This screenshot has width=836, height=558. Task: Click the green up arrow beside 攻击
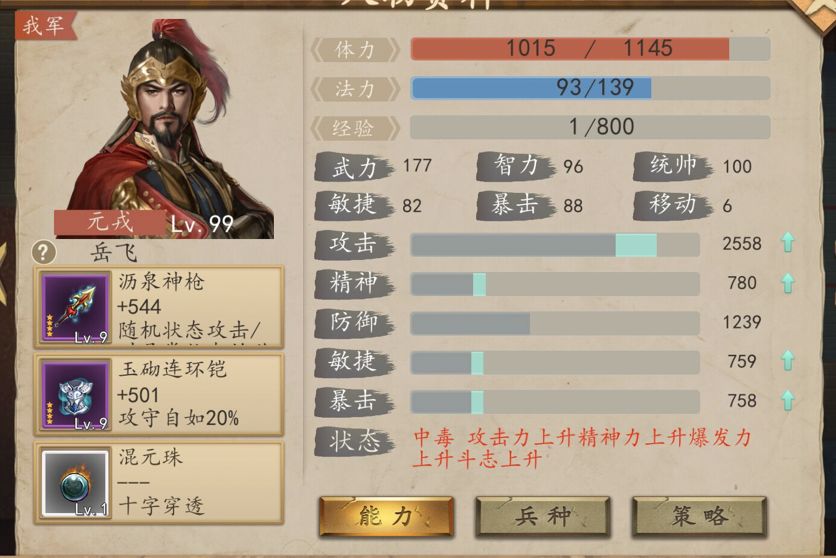[x=787, y=243]
